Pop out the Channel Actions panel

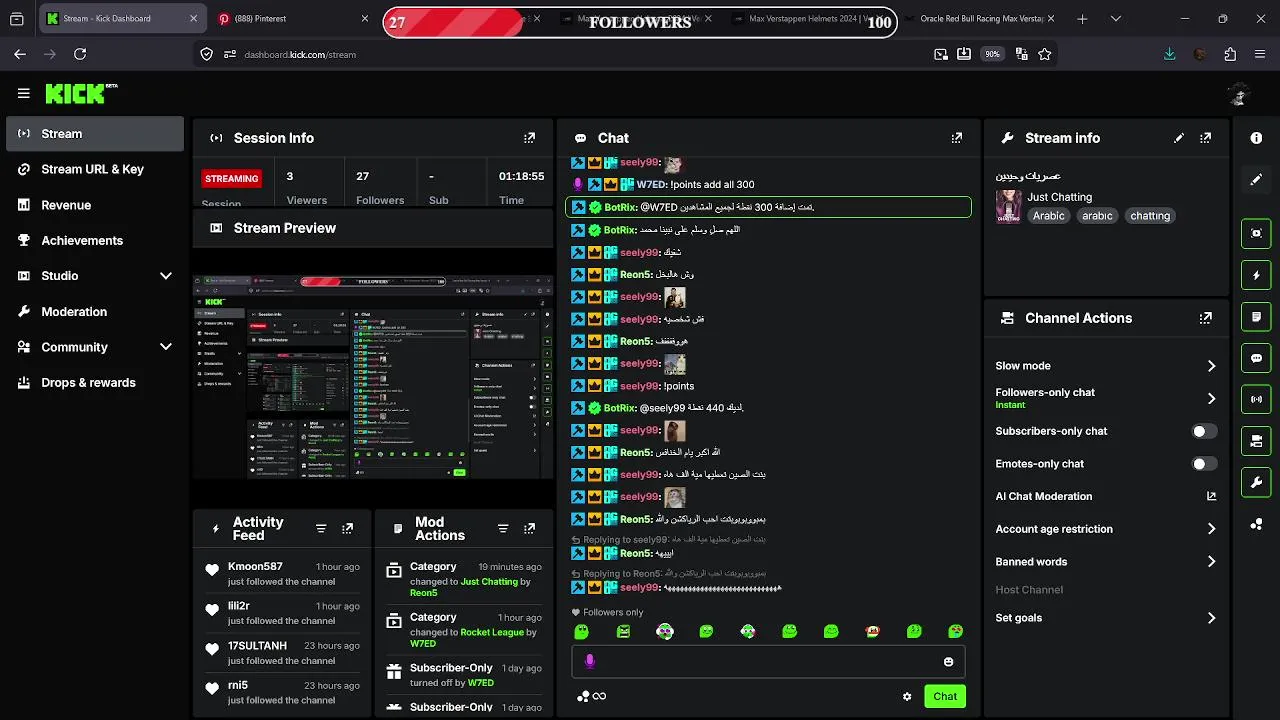pyautogui.click(x=1206, y=318)
